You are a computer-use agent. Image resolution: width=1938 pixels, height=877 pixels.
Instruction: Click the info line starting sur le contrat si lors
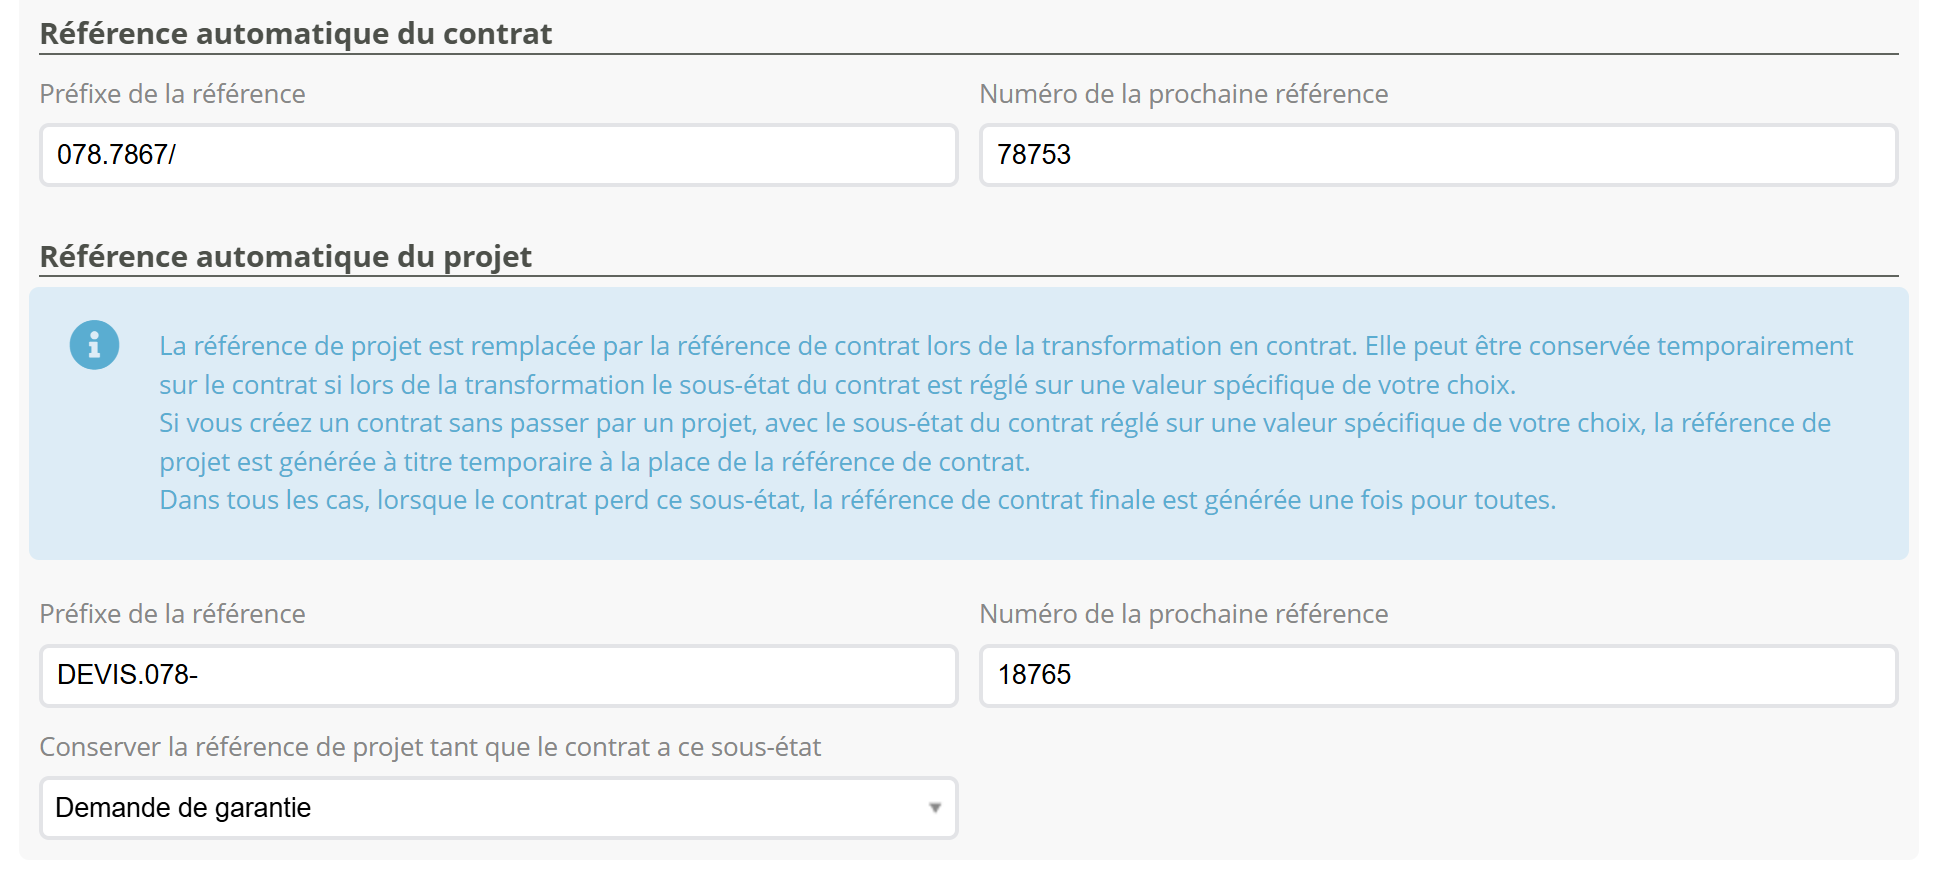[838, 385]
